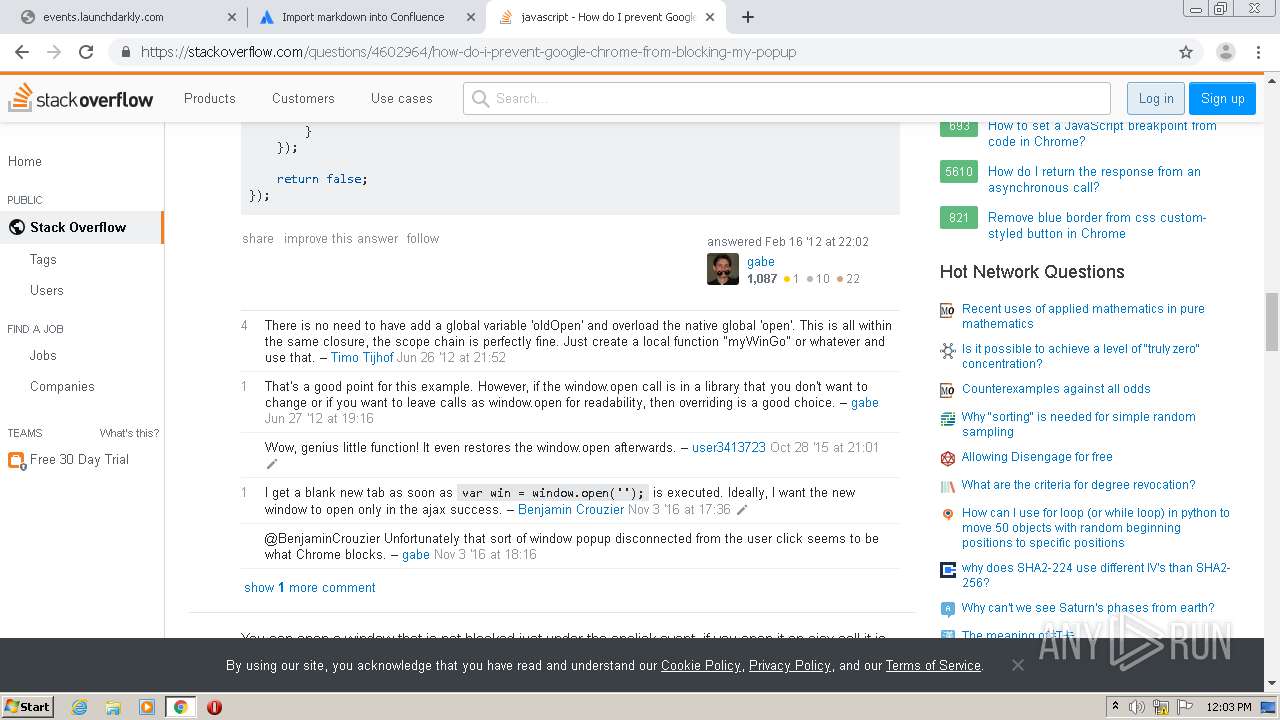Click the share link under answer
This screenshot has height=720, width=1280.
[x=258, y=238]
